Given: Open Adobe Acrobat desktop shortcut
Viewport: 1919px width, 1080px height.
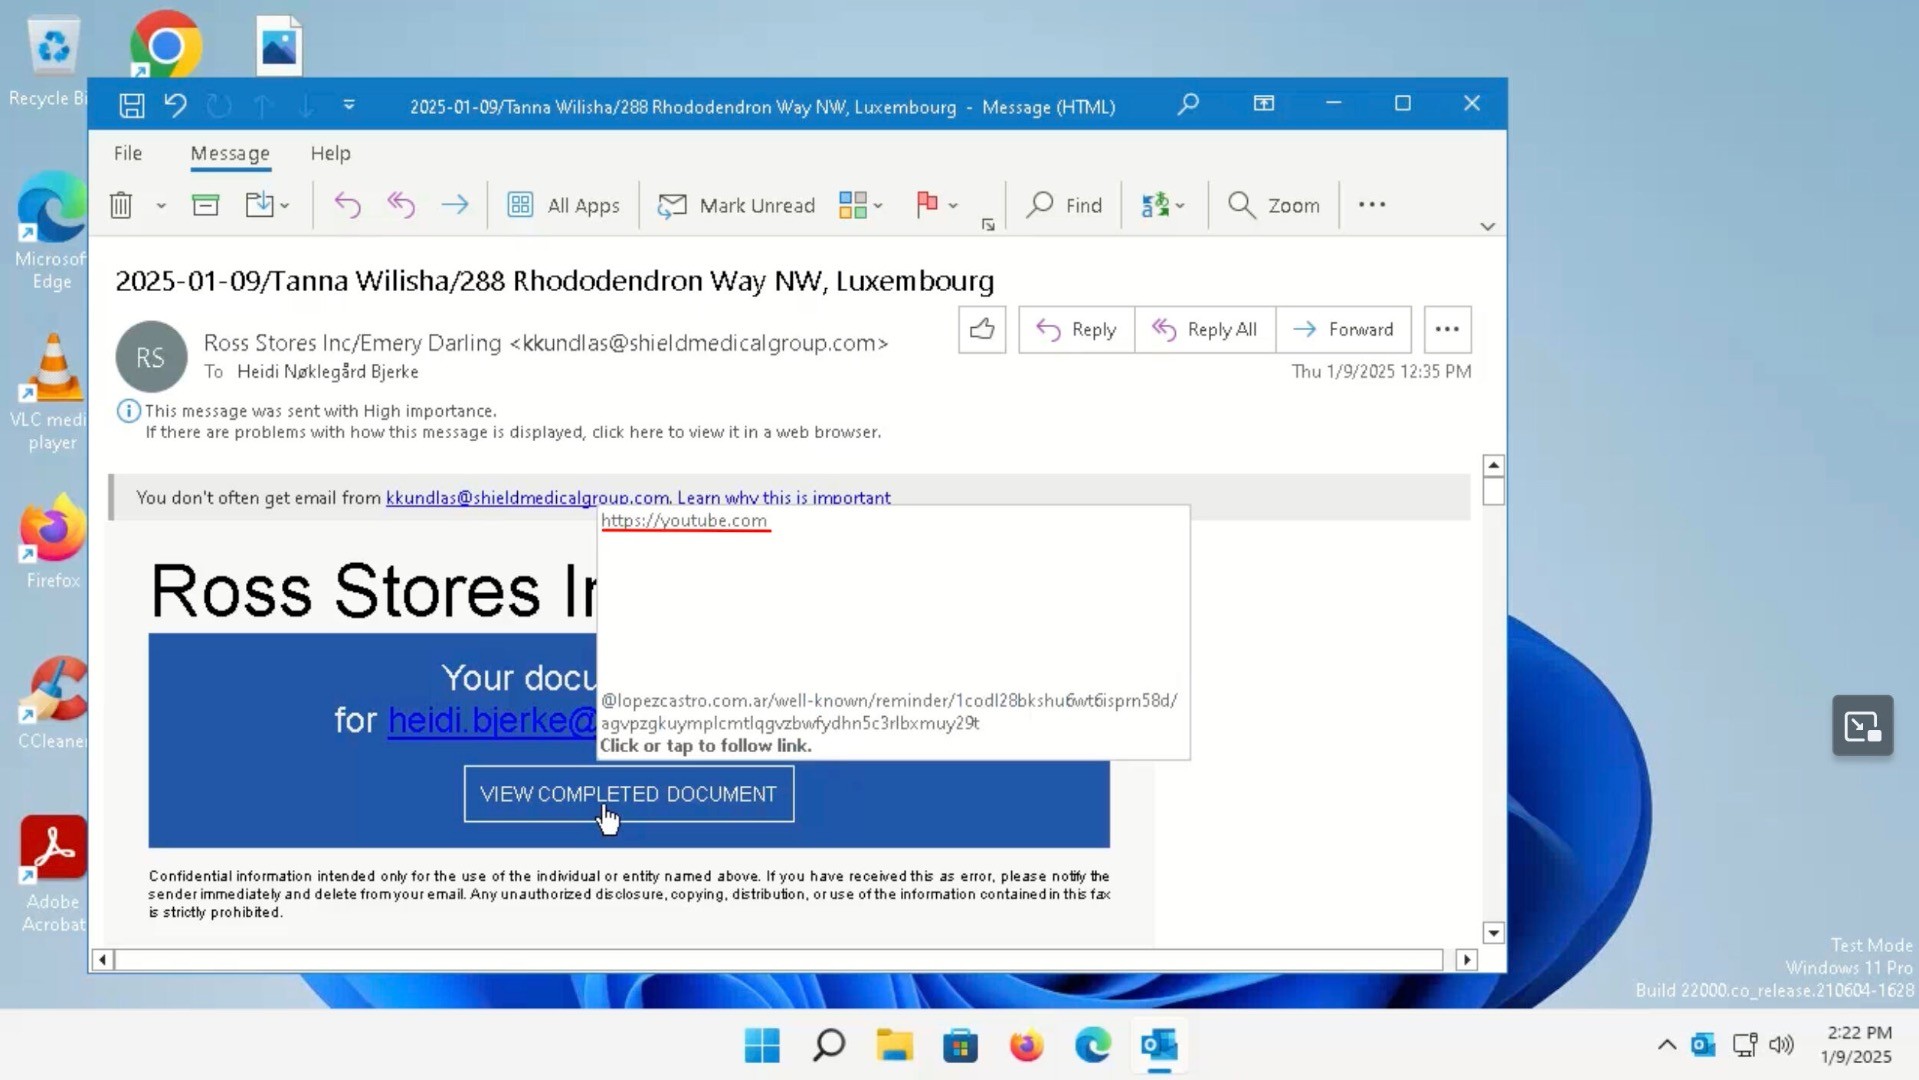Looking at the screenshot, I should point(52,875).
